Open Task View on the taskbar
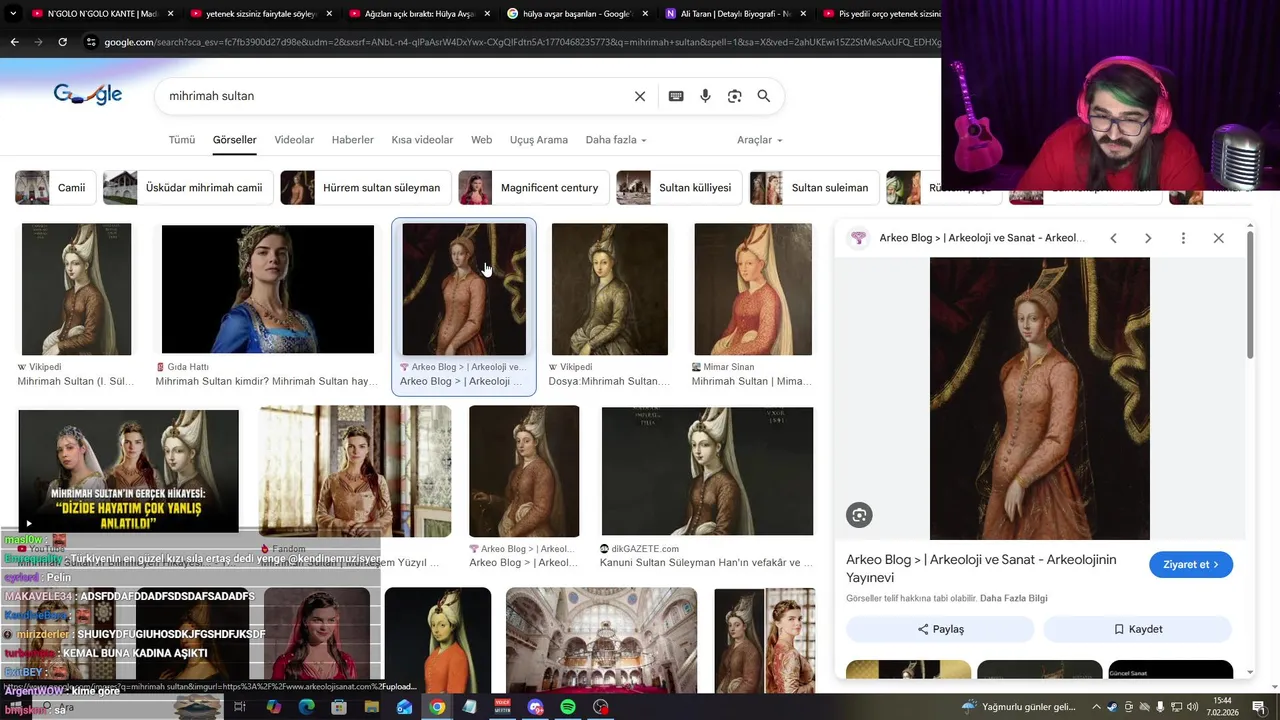The image size is (1280, 720). [240, 707]
